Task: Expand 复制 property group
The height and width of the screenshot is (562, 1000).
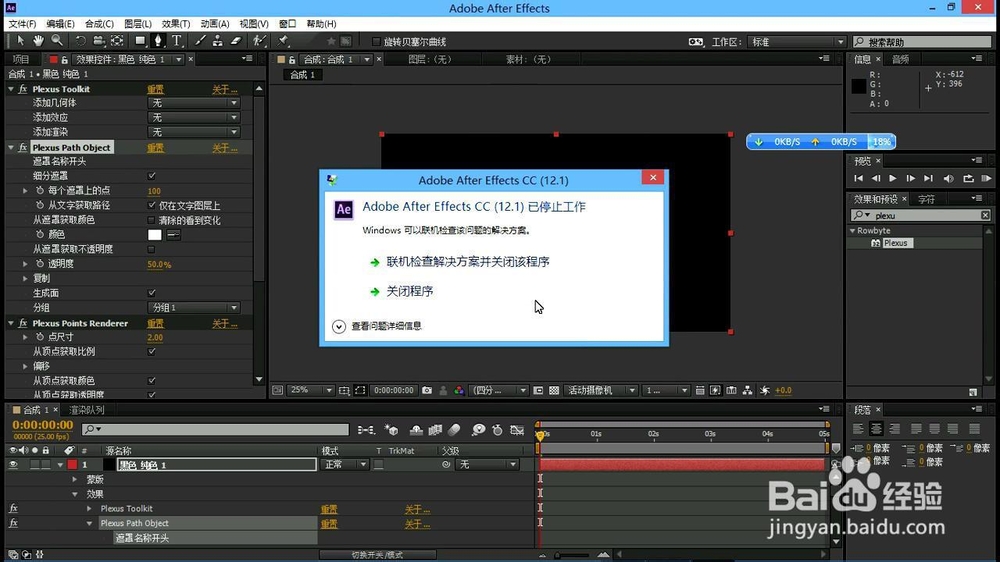Action: click(25, 279)
